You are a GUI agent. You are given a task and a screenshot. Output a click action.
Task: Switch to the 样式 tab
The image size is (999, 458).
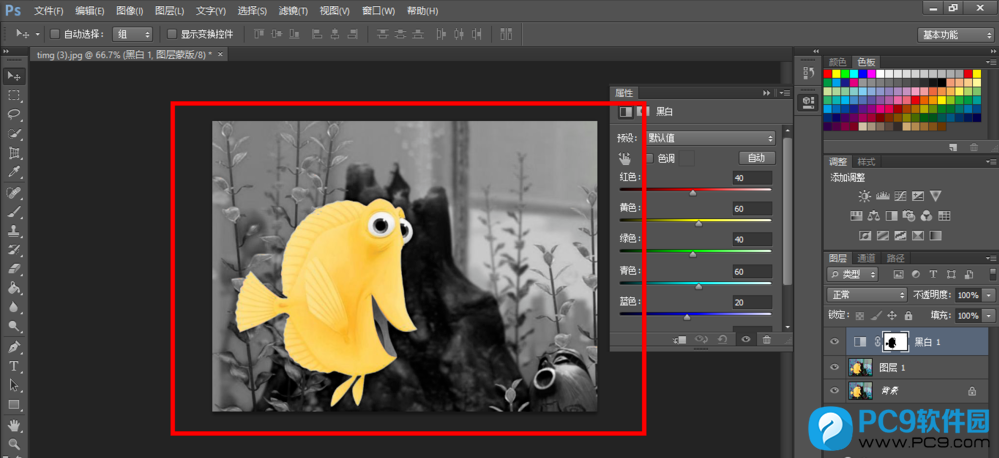pos(866,162)
